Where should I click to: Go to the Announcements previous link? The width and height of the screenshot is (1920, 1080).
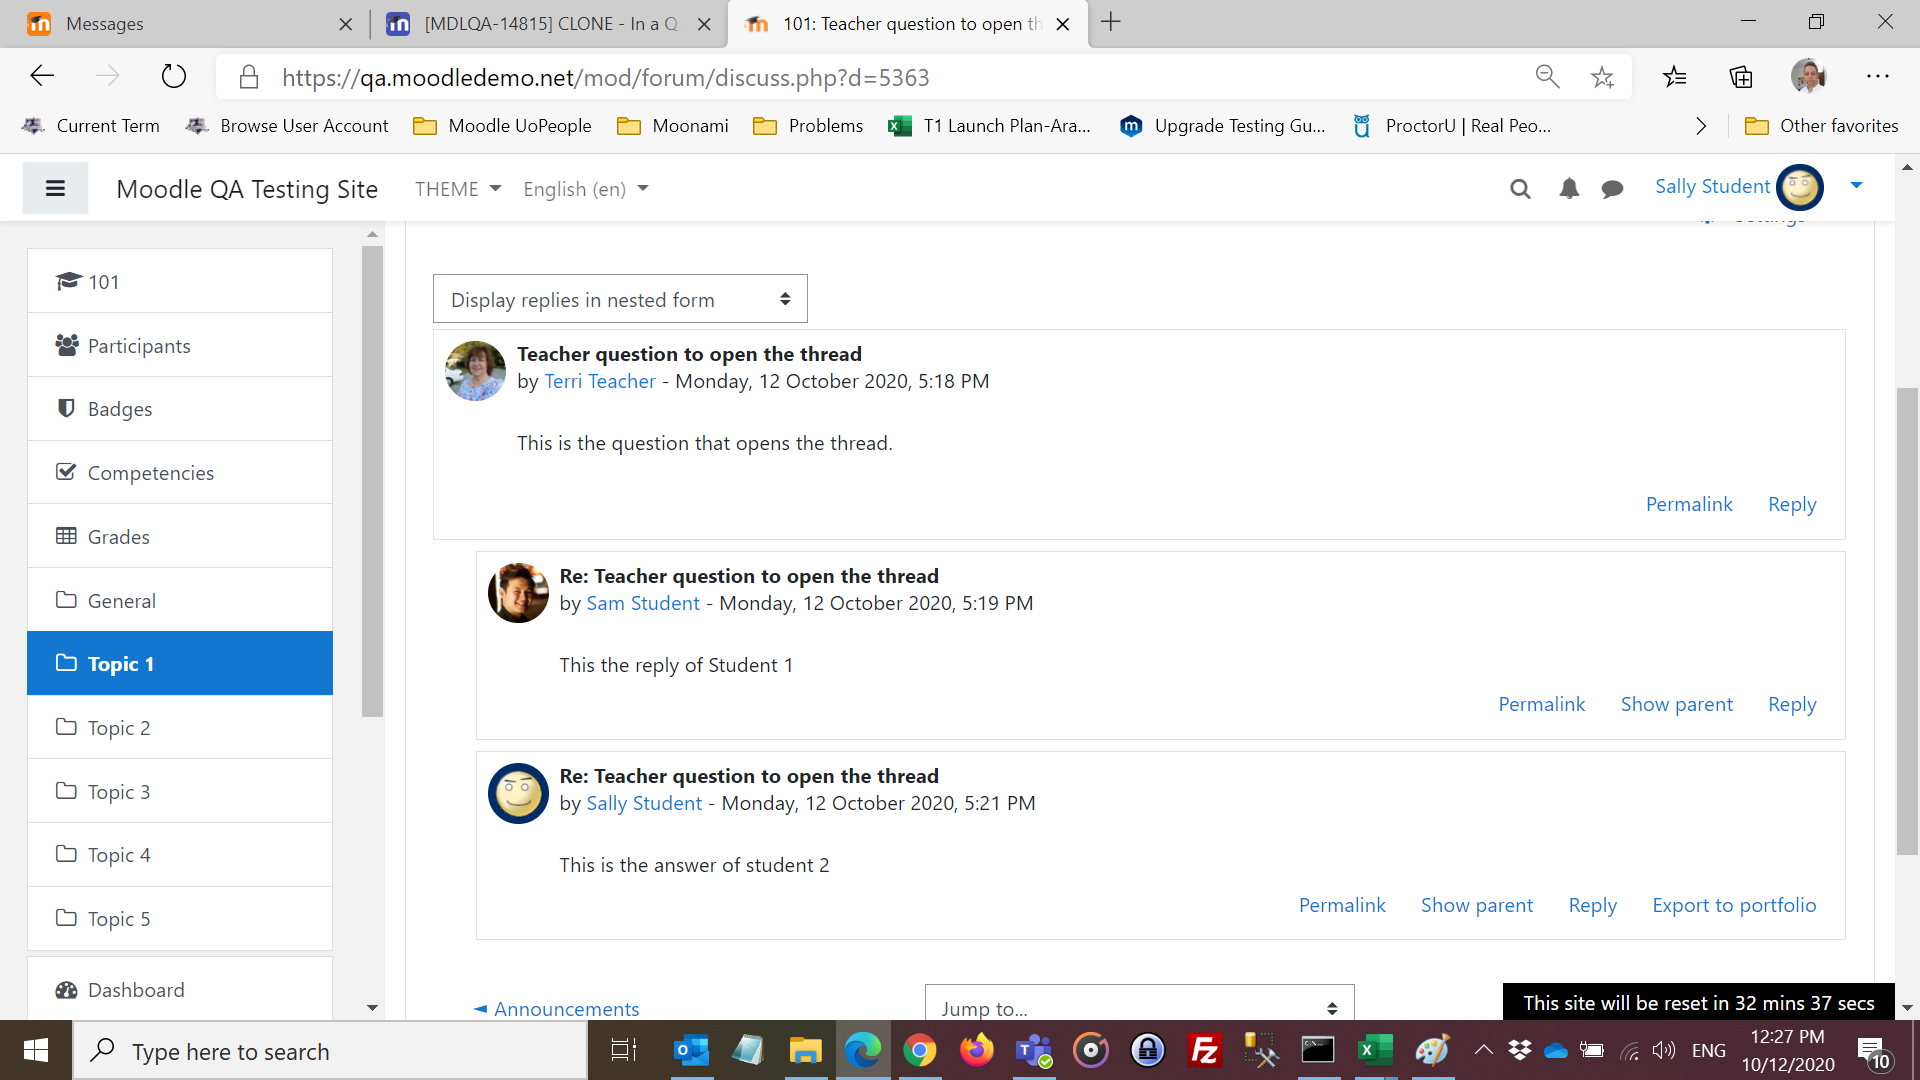(x=557, y=1008)
